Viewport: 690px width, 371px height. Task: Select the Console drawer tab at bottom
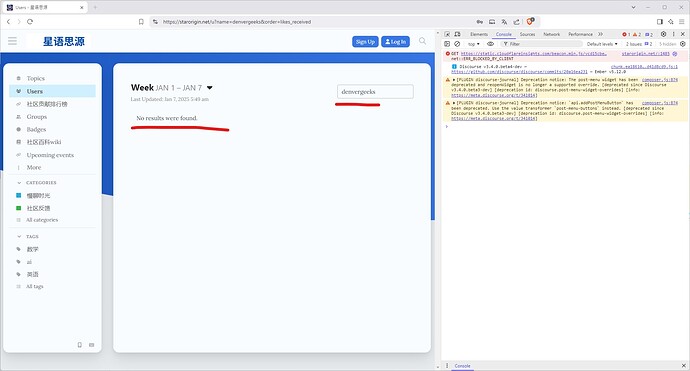pyautogui.click(x=462, y=366)
